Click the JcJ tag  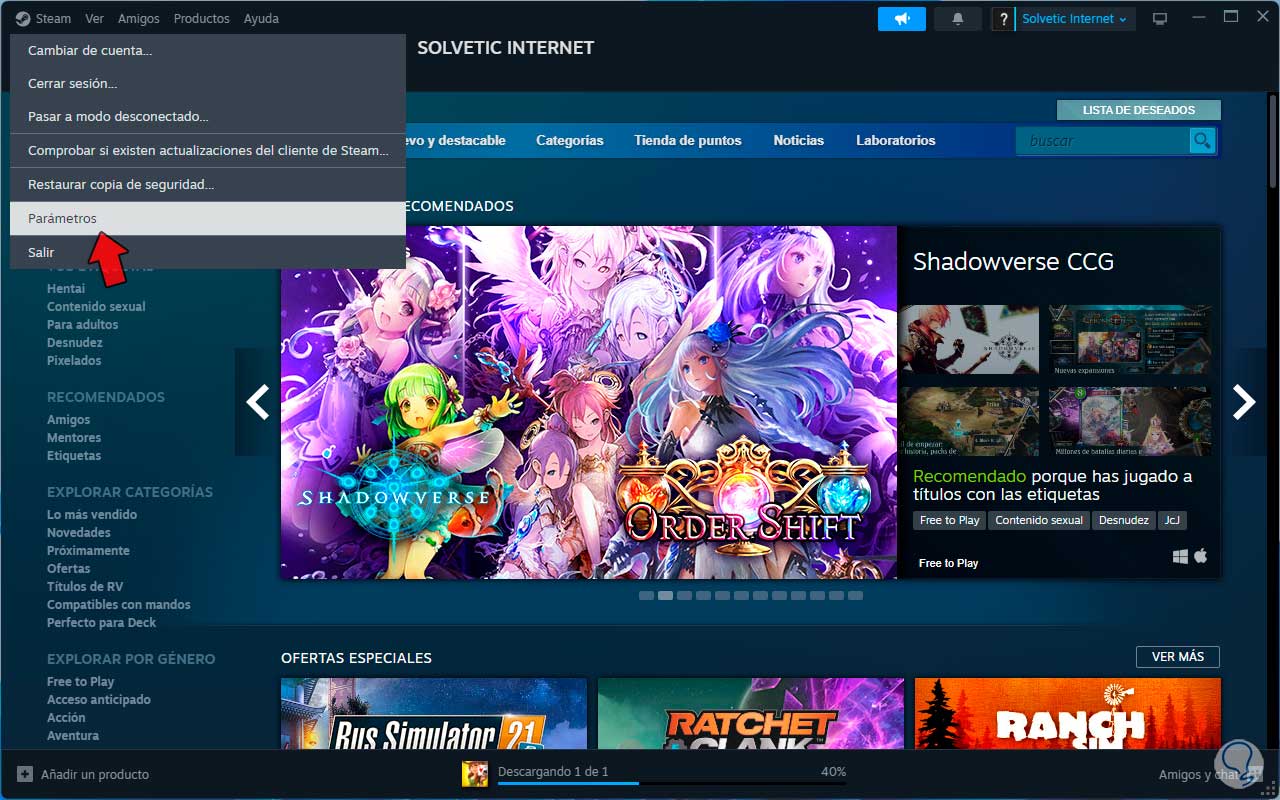click(x=1170, y=520)
